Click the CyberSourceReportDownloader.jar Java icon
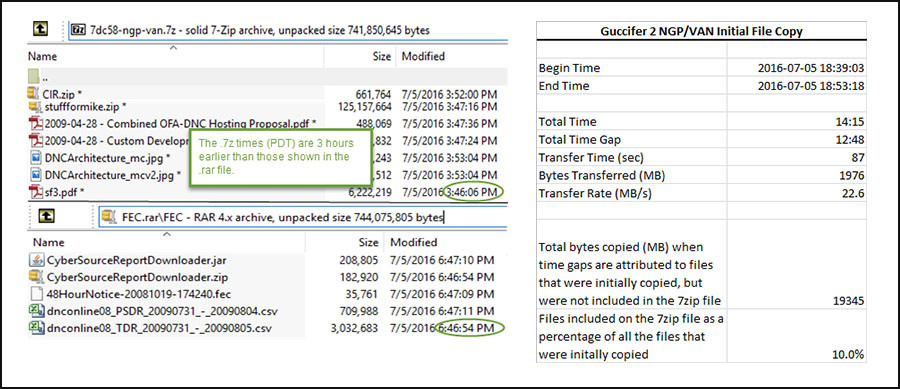This screenshot has height=389, width=900. 36,260
